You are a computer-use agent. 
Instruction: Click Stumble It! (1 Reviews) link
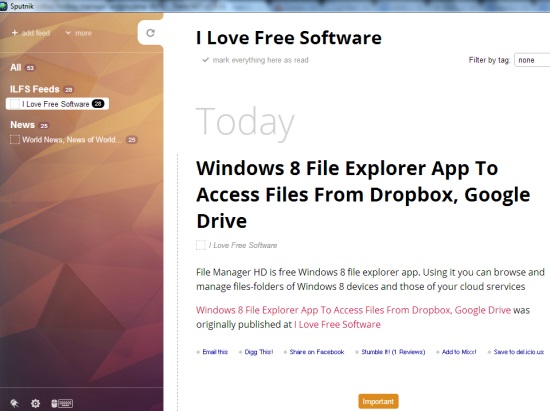pos(393,352)
